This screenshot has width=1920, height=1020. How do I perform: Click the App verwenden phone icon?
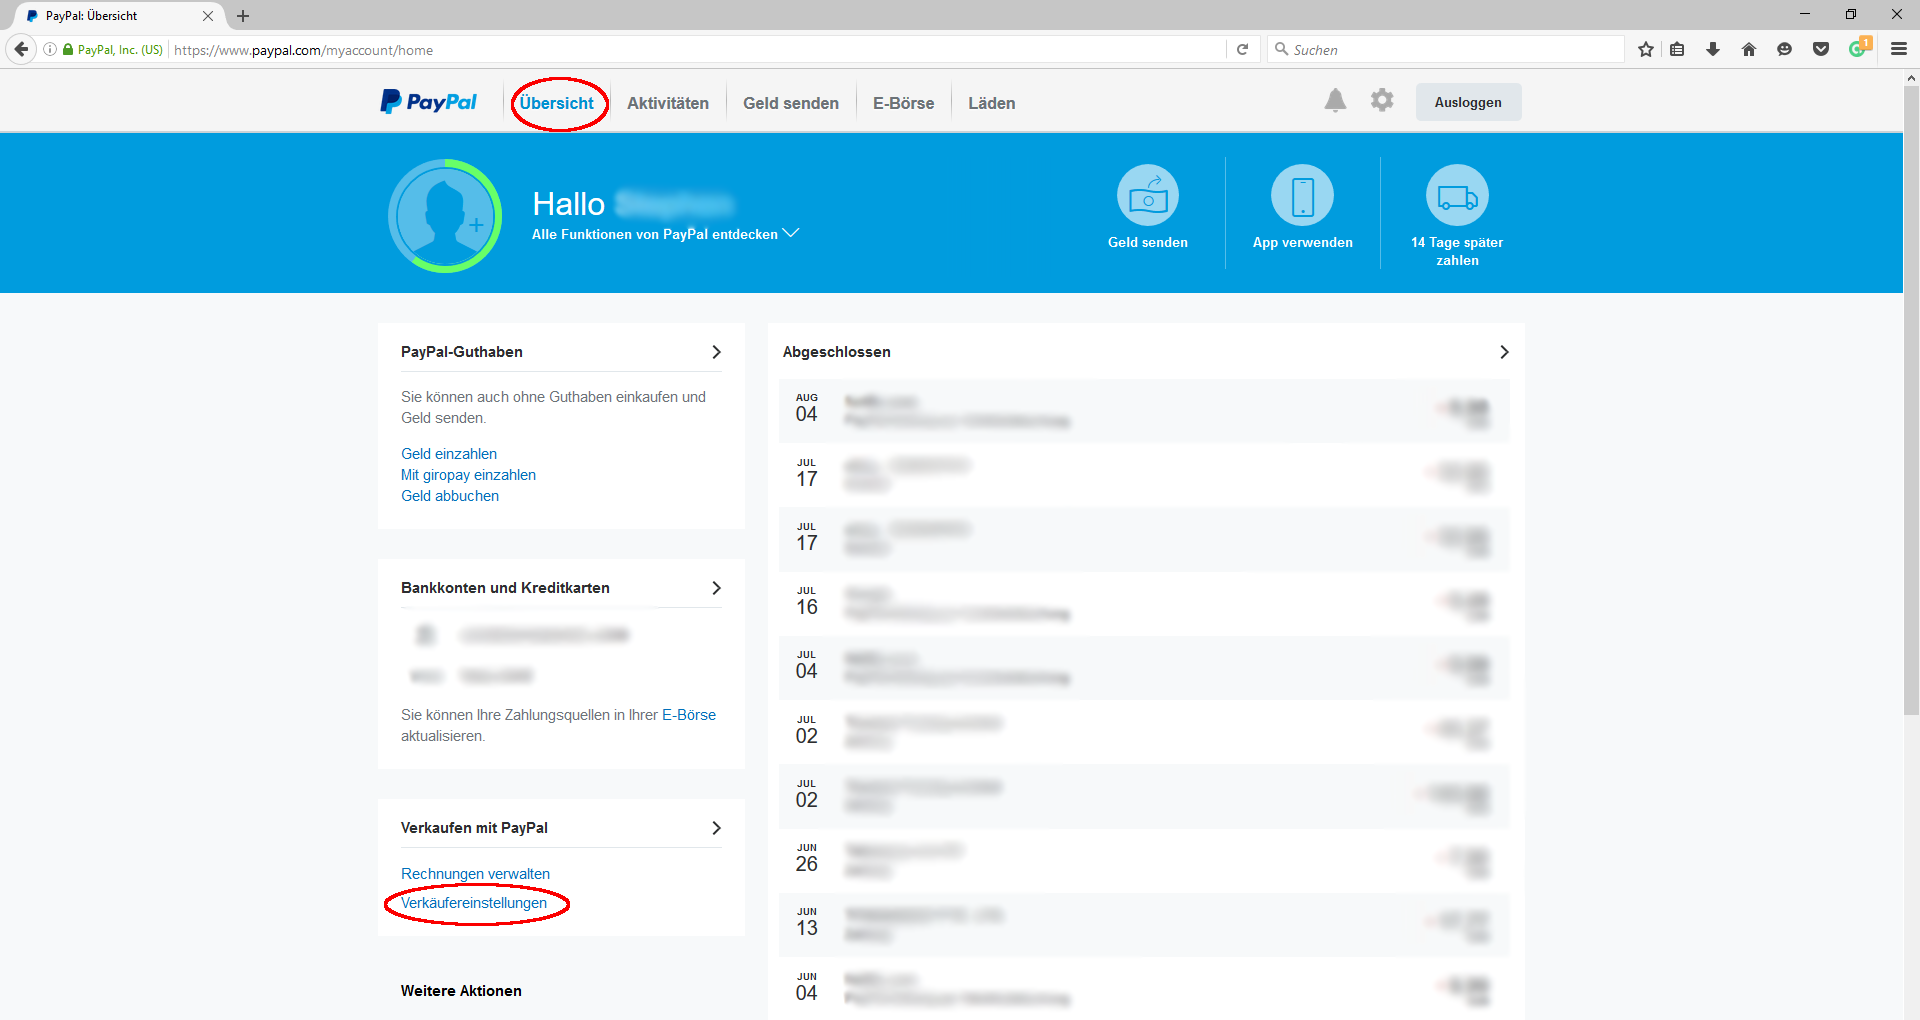click(1302, 196)
